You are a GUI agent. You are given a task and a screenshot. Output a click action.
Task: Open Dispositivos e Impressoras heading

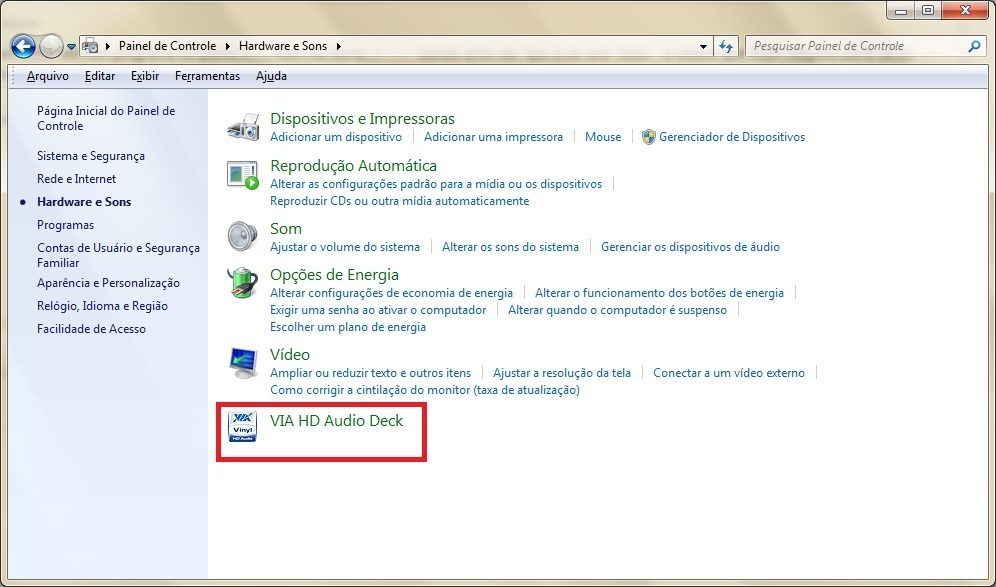coord(362,118)
